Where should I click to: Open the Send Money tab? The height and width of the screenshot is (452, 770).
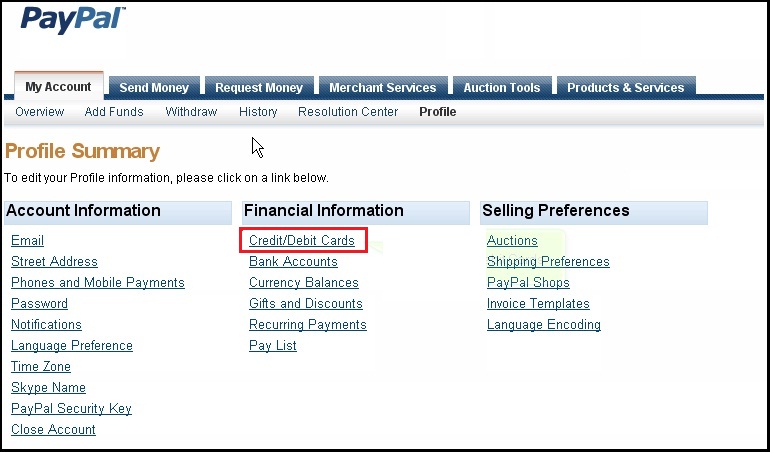coord(154,87)
